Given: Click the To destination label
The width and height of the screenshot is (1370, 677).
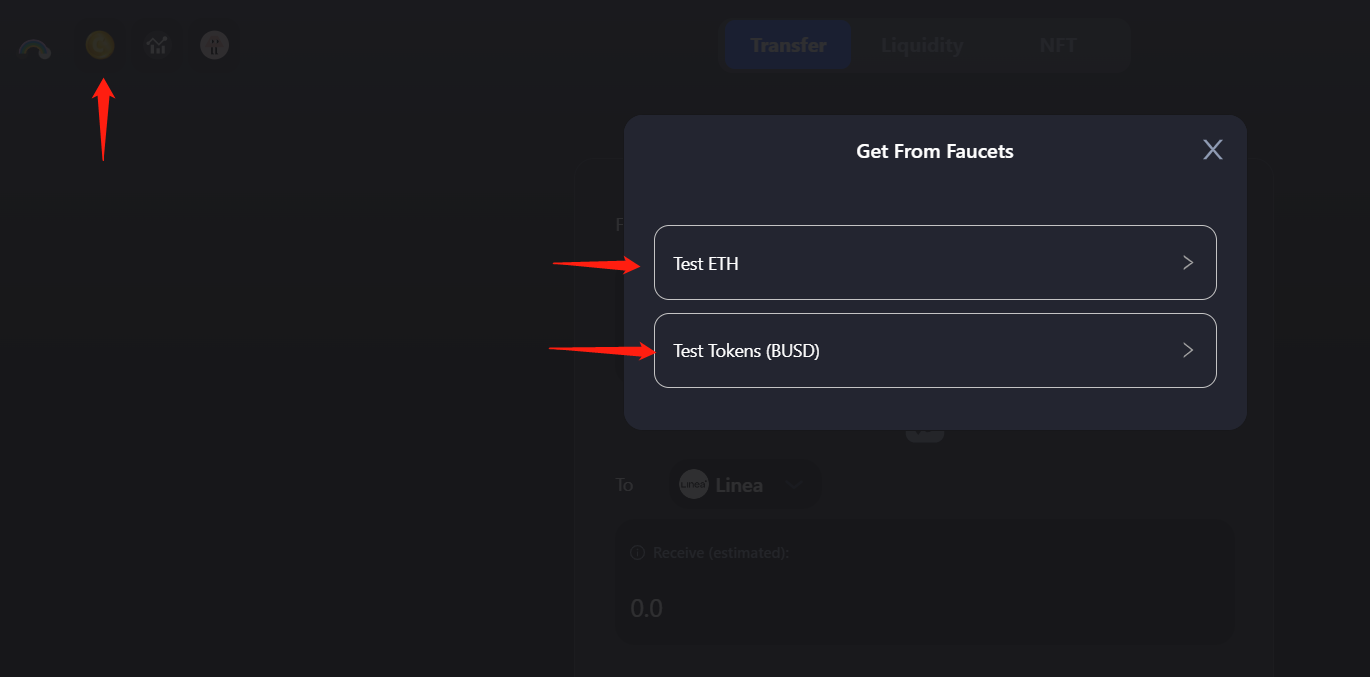Looking at the screenshot, I should [625, 485].
